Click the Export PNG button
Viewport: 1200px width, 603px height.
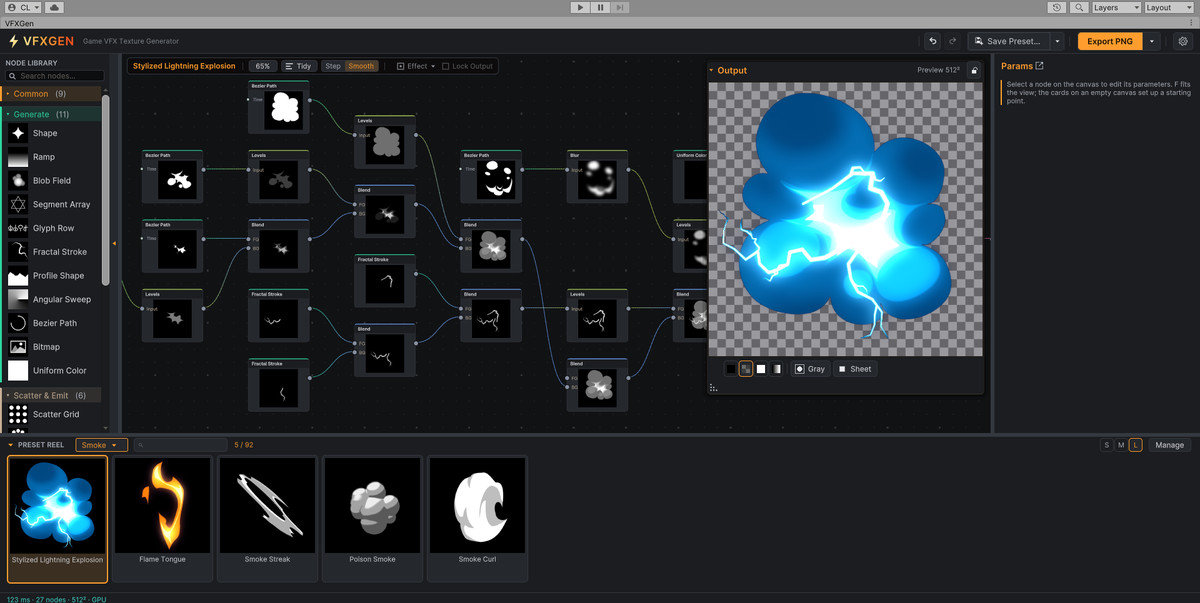(x=1110, y=41)
